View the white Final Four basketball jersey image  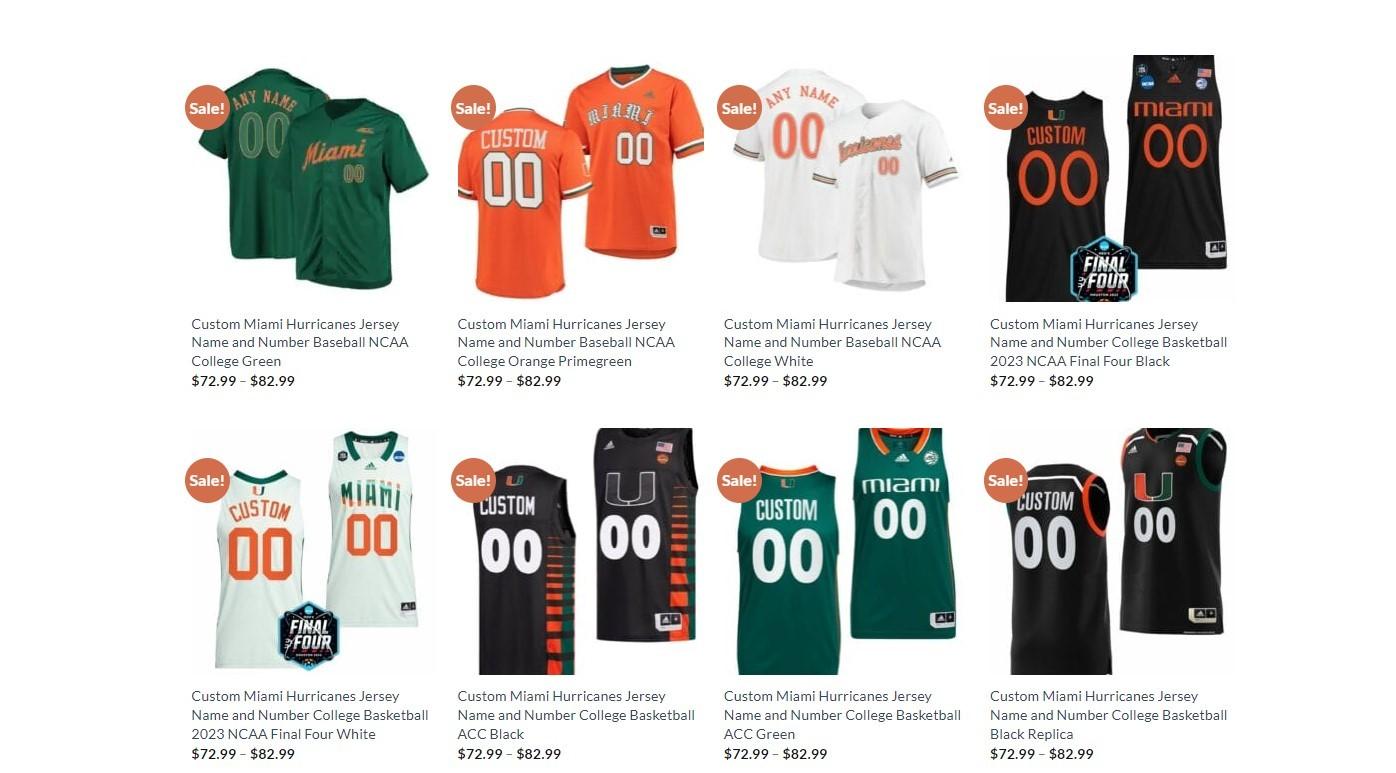314,551
